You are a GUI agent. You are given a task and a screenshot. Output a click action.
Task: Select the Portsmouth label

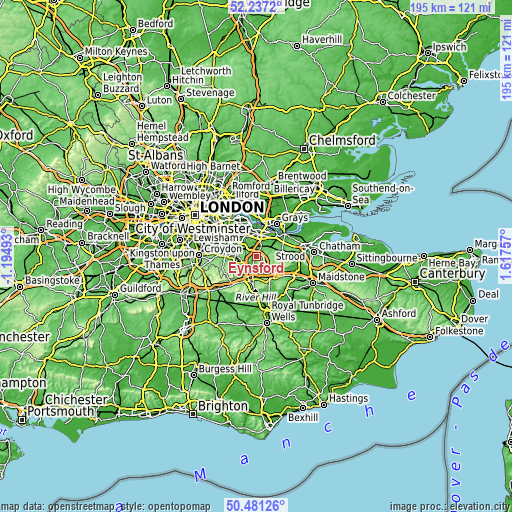[x=61, y=411]
